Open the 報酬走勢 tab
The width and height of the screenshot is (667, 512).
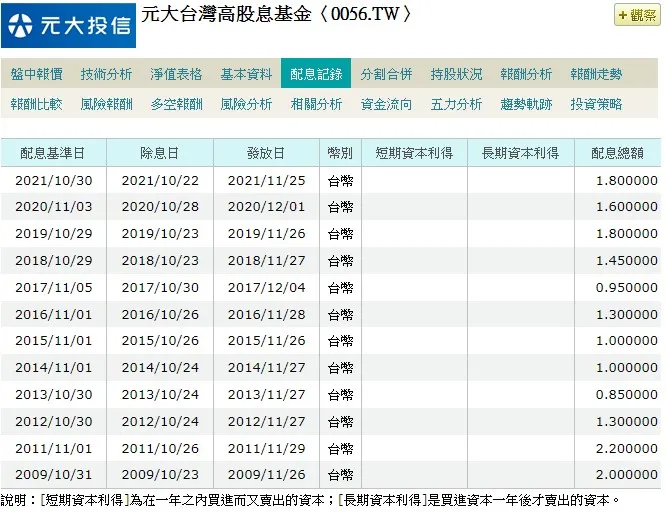tap(596, 74)
